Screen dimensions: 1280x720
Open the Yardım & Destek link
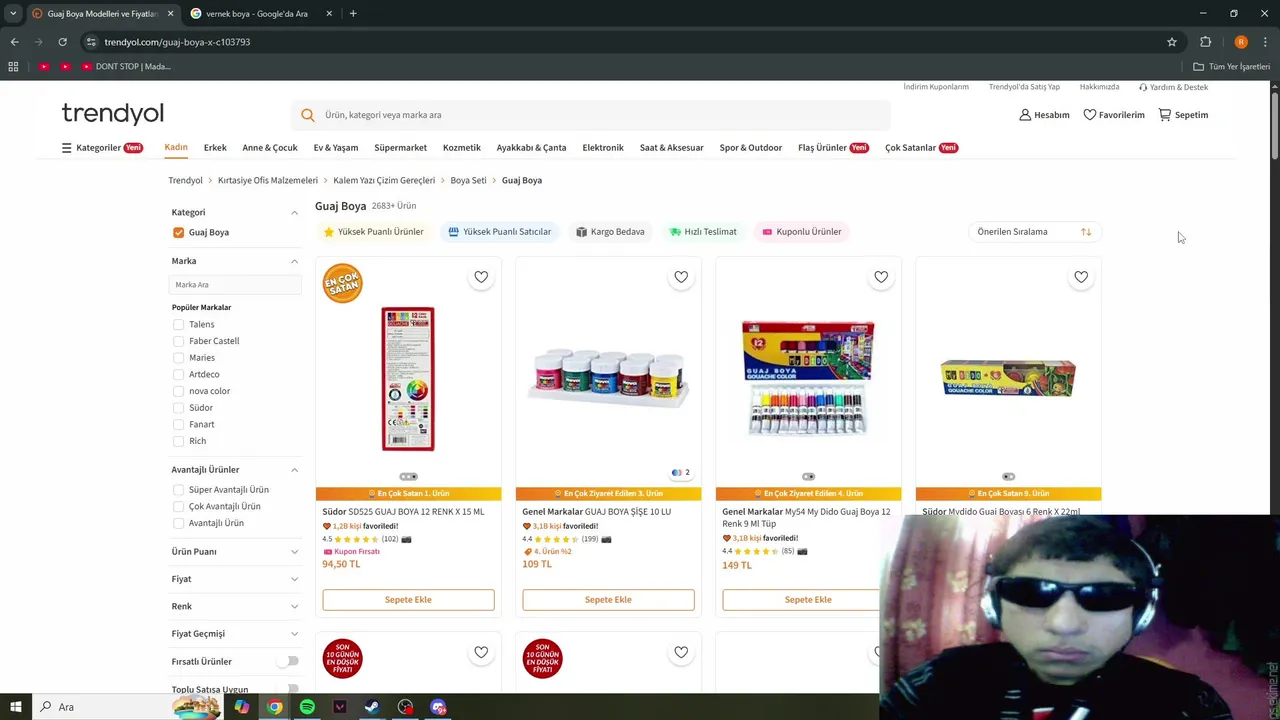tap(1173, 87)
